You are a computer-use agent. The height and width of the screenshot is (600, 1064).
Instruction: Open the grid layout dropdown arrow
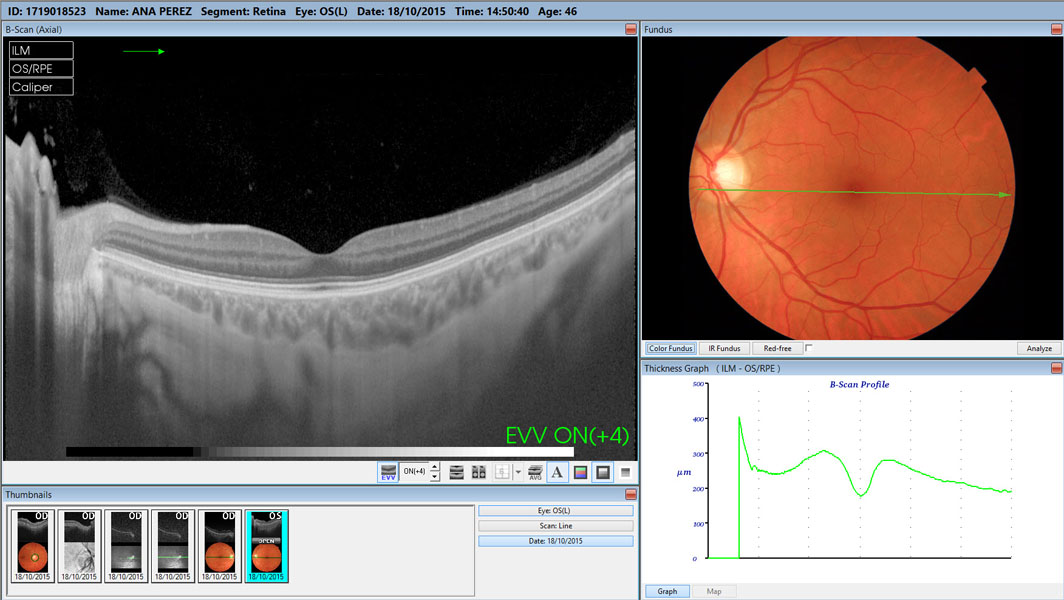pos(518,472)
